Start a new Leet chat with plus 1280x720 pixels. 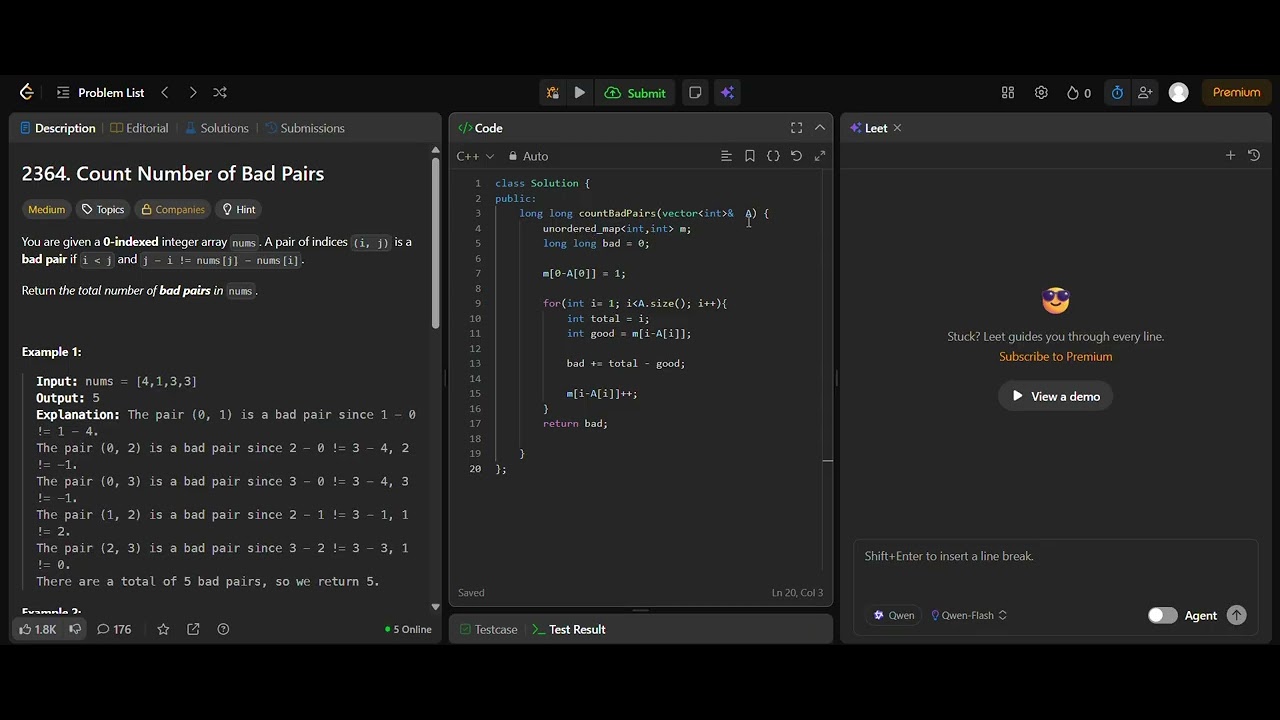pos(1230,155)
